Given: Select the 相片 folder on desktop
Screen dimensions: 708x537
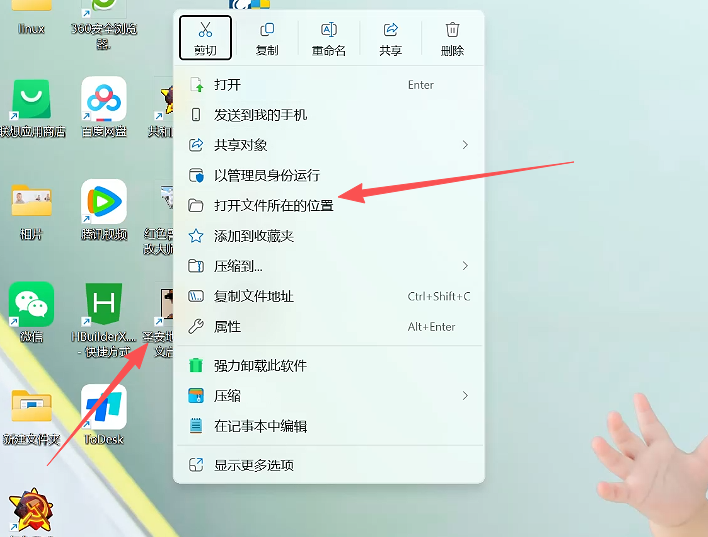Looking at the screenshot, I should (32, 211).
